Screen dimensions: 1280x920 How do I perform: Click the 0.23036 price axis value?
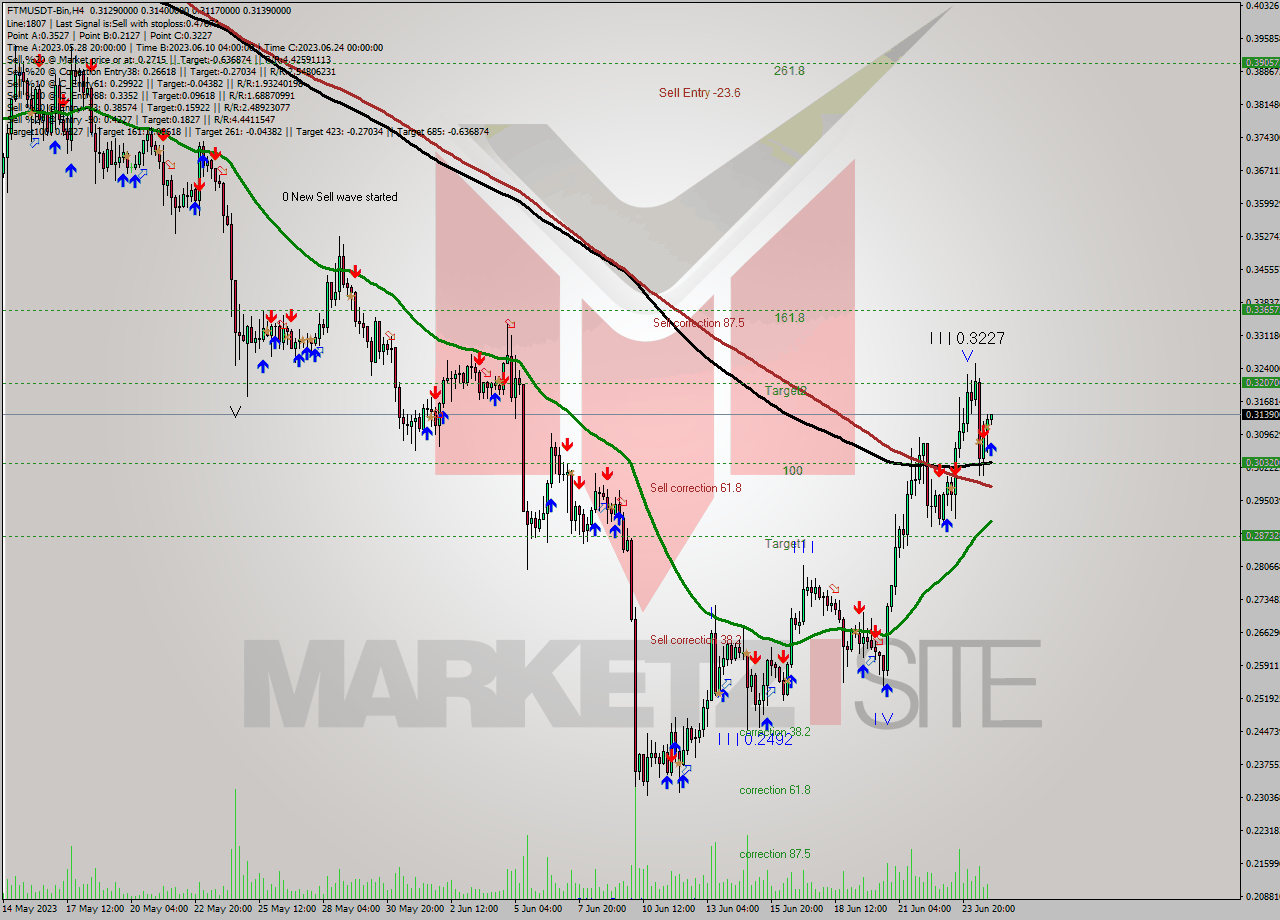(x=1262, y=798)
